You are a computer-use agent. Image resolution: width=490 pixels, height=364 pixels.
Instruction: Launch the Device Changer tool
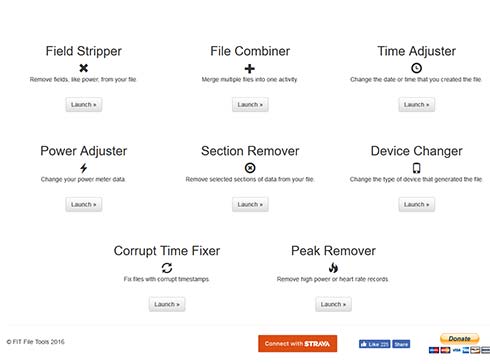pyautogui.click(x=417, y=204)
